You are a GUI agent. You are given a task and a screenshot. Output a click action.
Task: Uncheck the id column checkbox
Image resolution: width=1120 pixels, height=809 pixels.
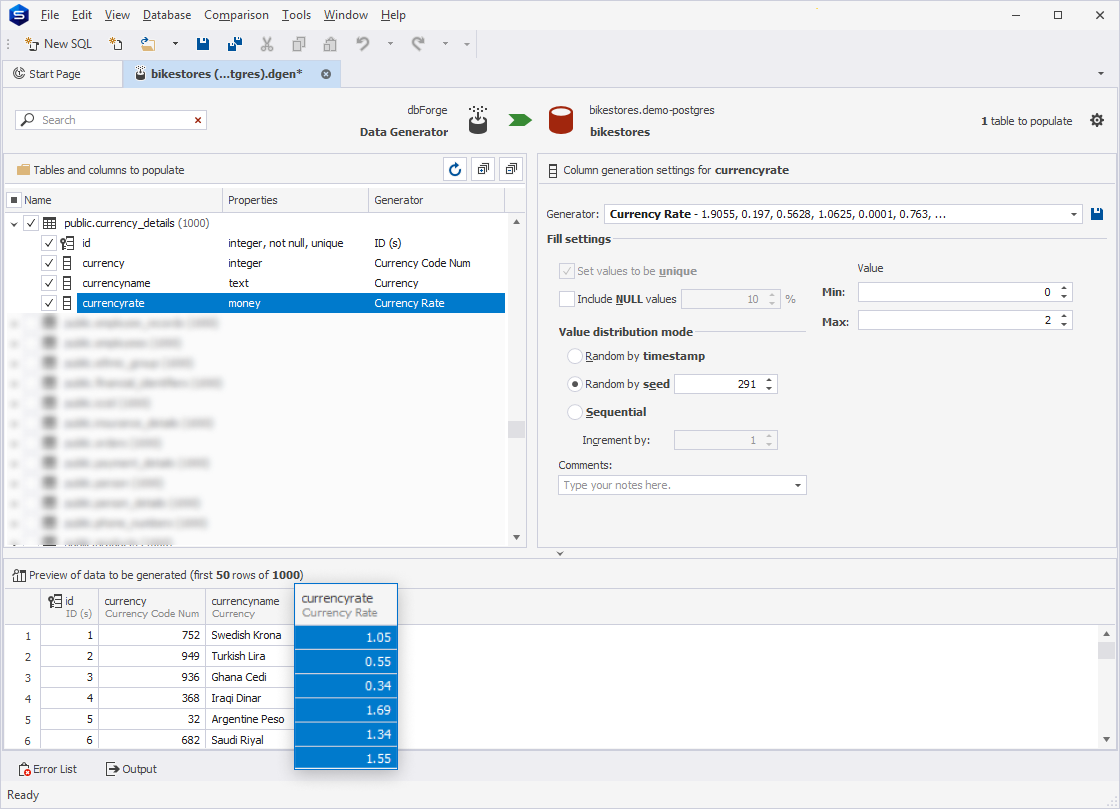click(x=49, y=243)
